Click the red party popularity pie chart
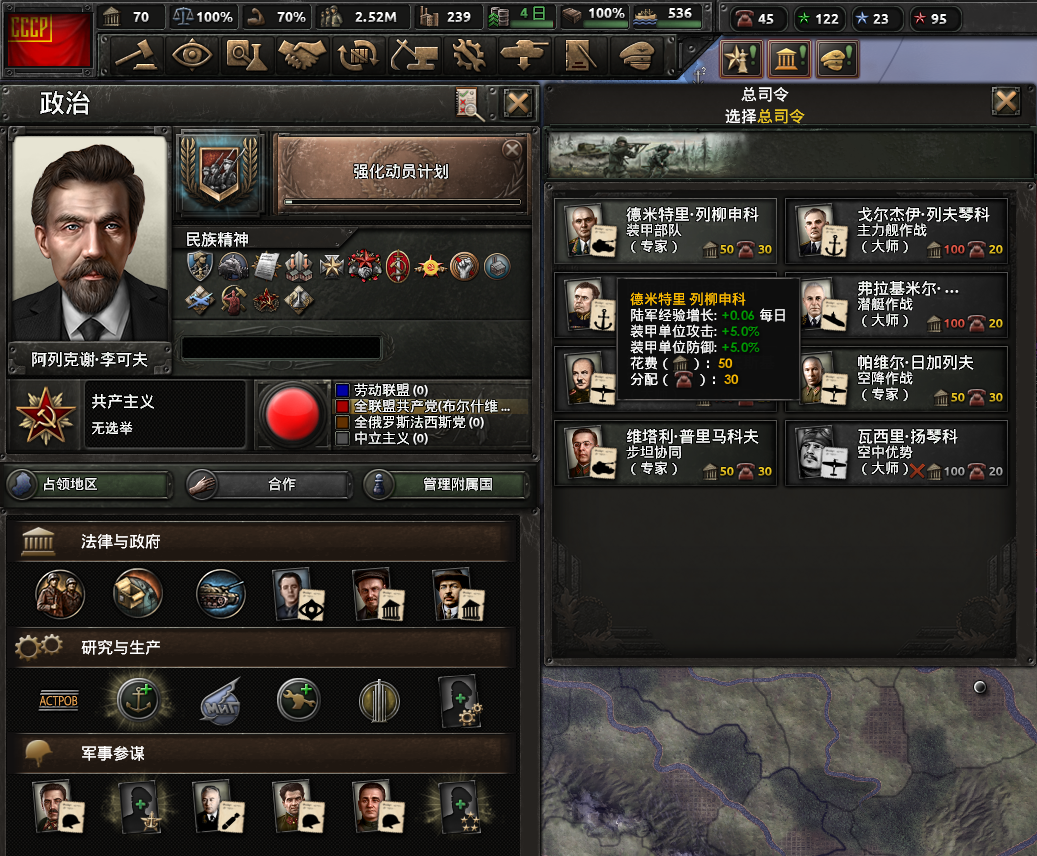Viewport: 1037px width, 856px height. tap(292, 414)
